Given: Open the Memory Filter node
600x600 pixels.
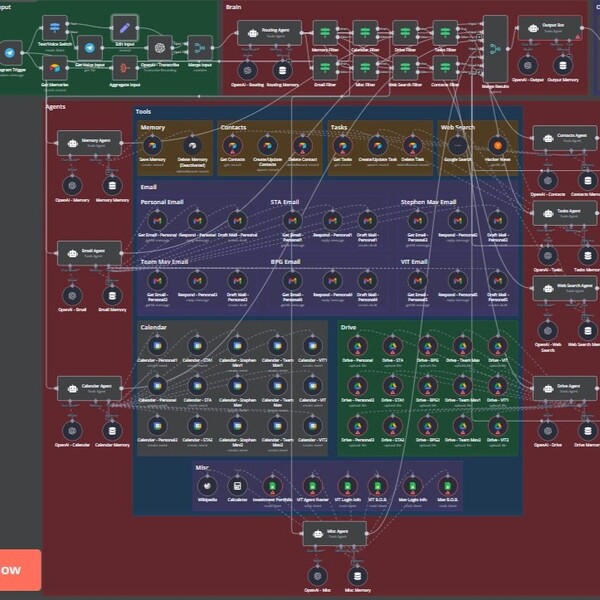Looking at the screenshot, I should pyautogui.click(x=325, y=33).
